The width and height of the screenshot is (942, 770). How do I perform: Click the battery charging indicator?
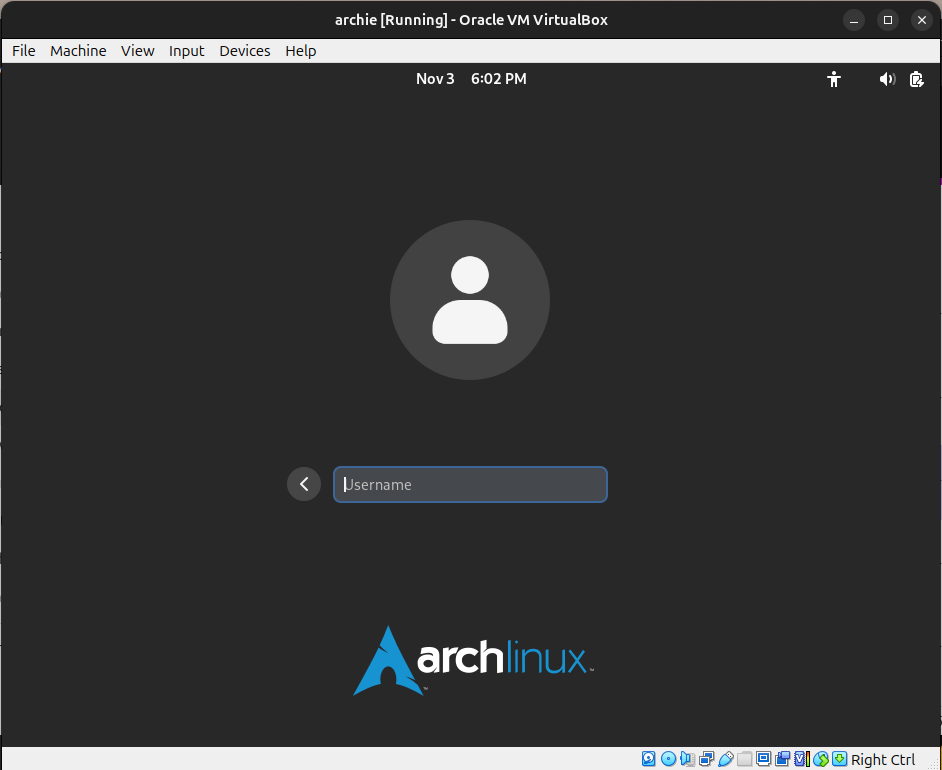(x=916, y=79)
